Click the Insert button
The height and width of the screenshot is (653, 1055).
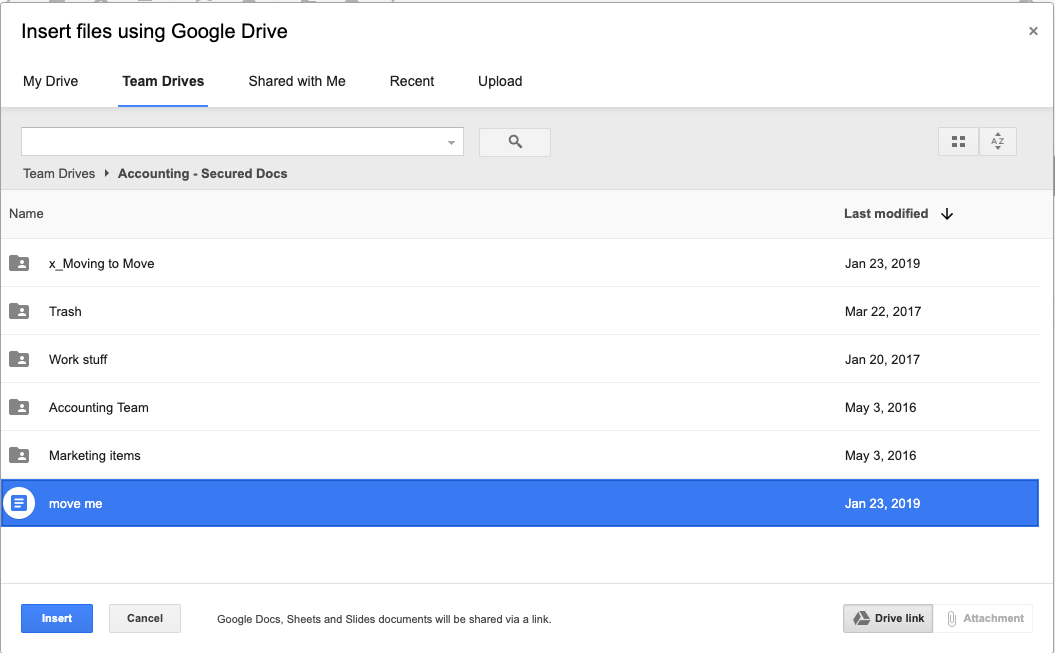pyautogui.click(x=56, y=618)
